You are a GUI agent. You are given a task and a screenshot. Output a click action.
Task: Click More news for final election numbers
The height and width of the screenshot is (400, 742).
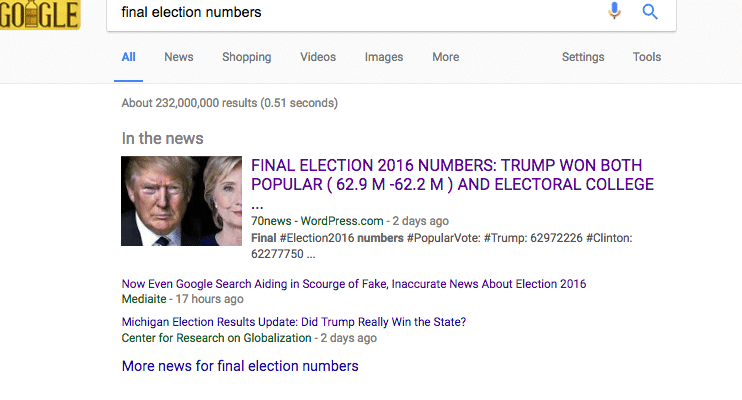pos(240,366)
